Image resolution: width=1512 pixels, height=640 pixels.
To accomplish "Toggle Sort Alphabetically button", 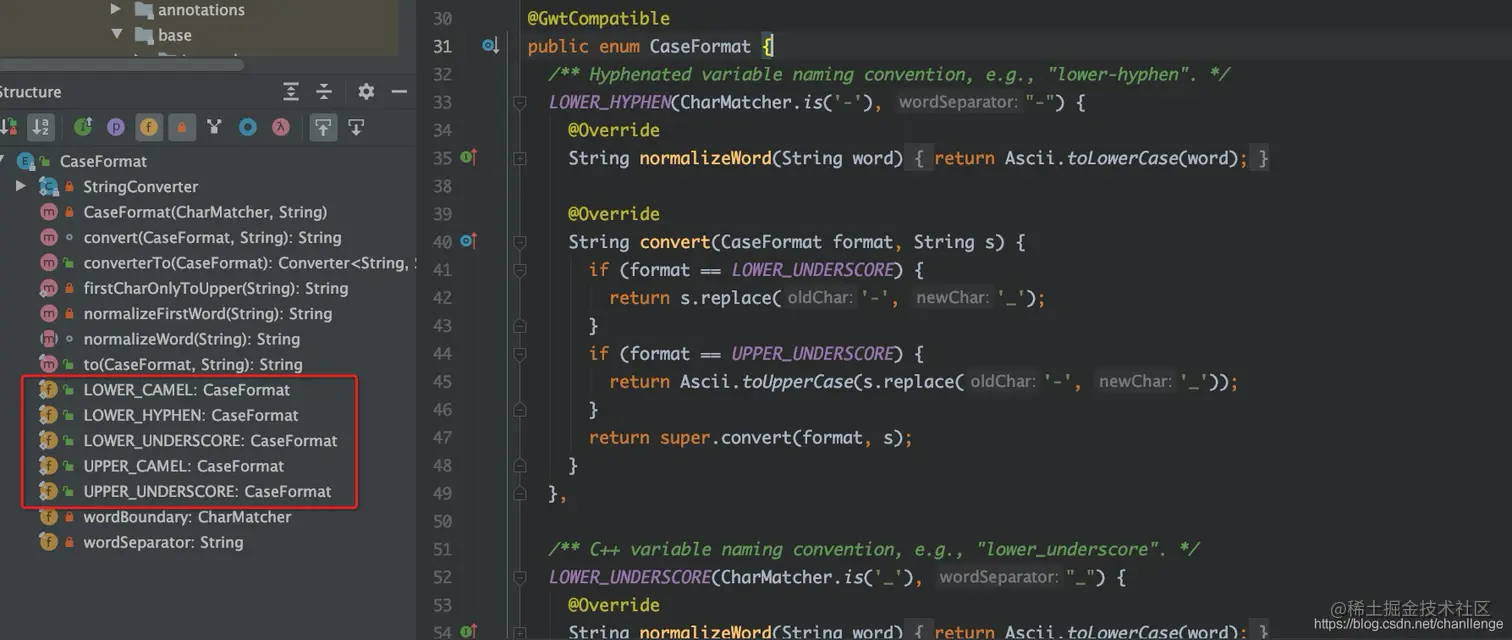I will [41, 127].
